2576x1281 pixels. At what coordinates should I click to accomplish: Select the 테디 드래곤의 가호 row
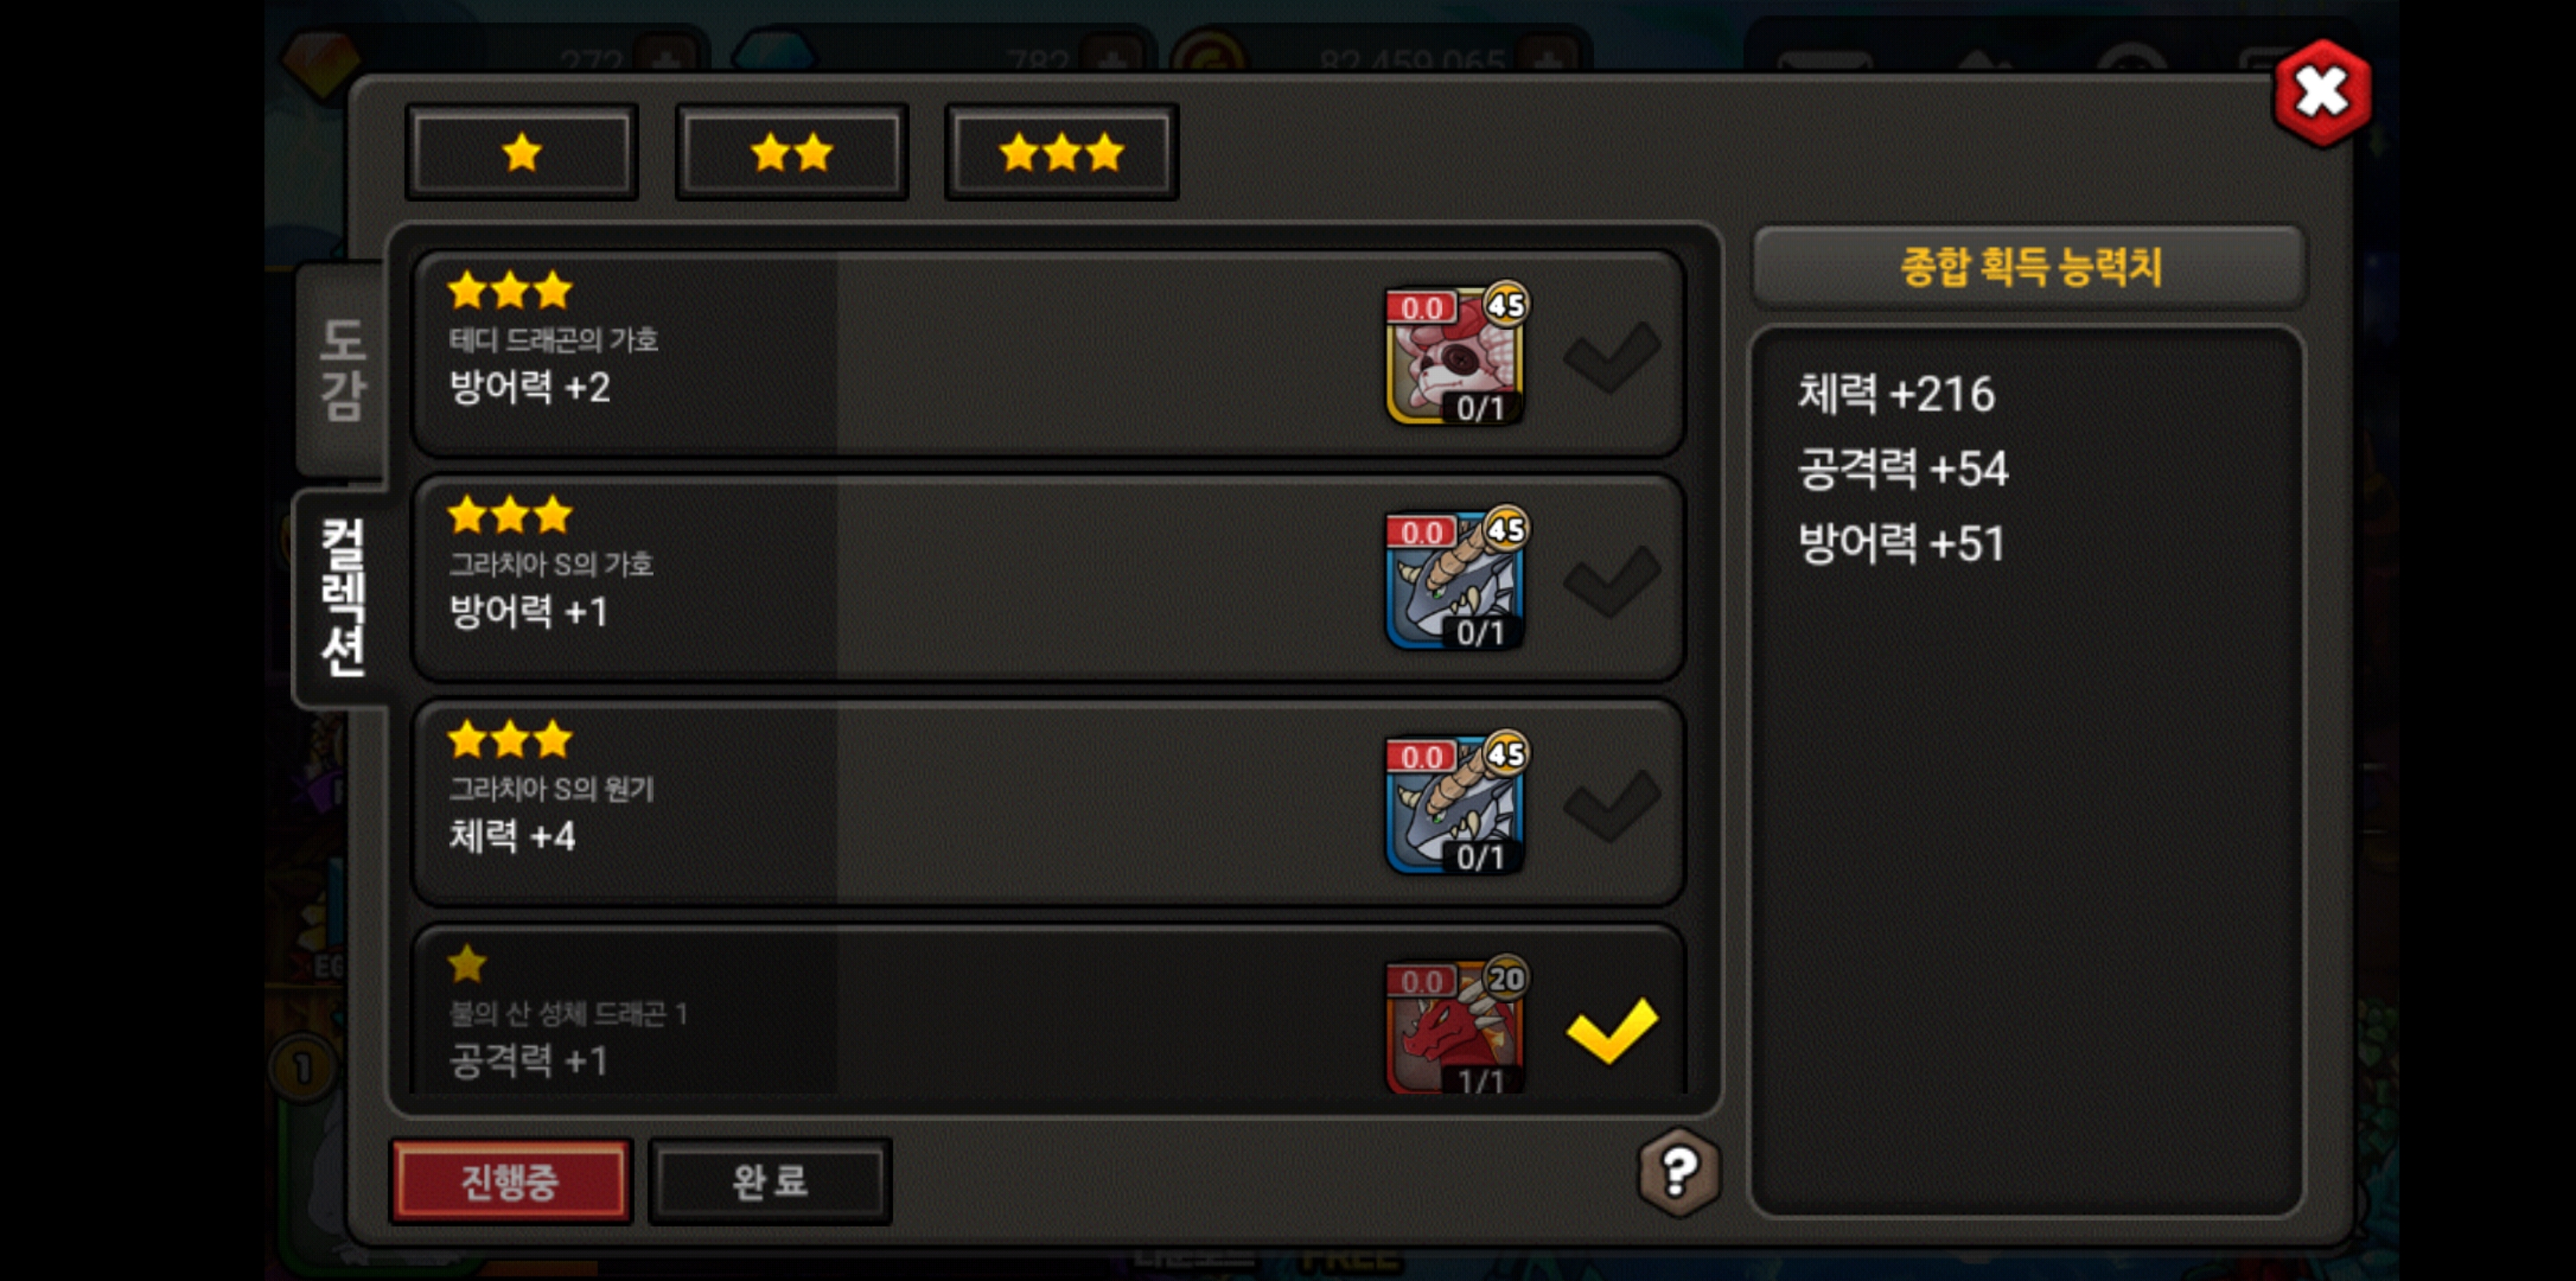tap(1049, 354)
